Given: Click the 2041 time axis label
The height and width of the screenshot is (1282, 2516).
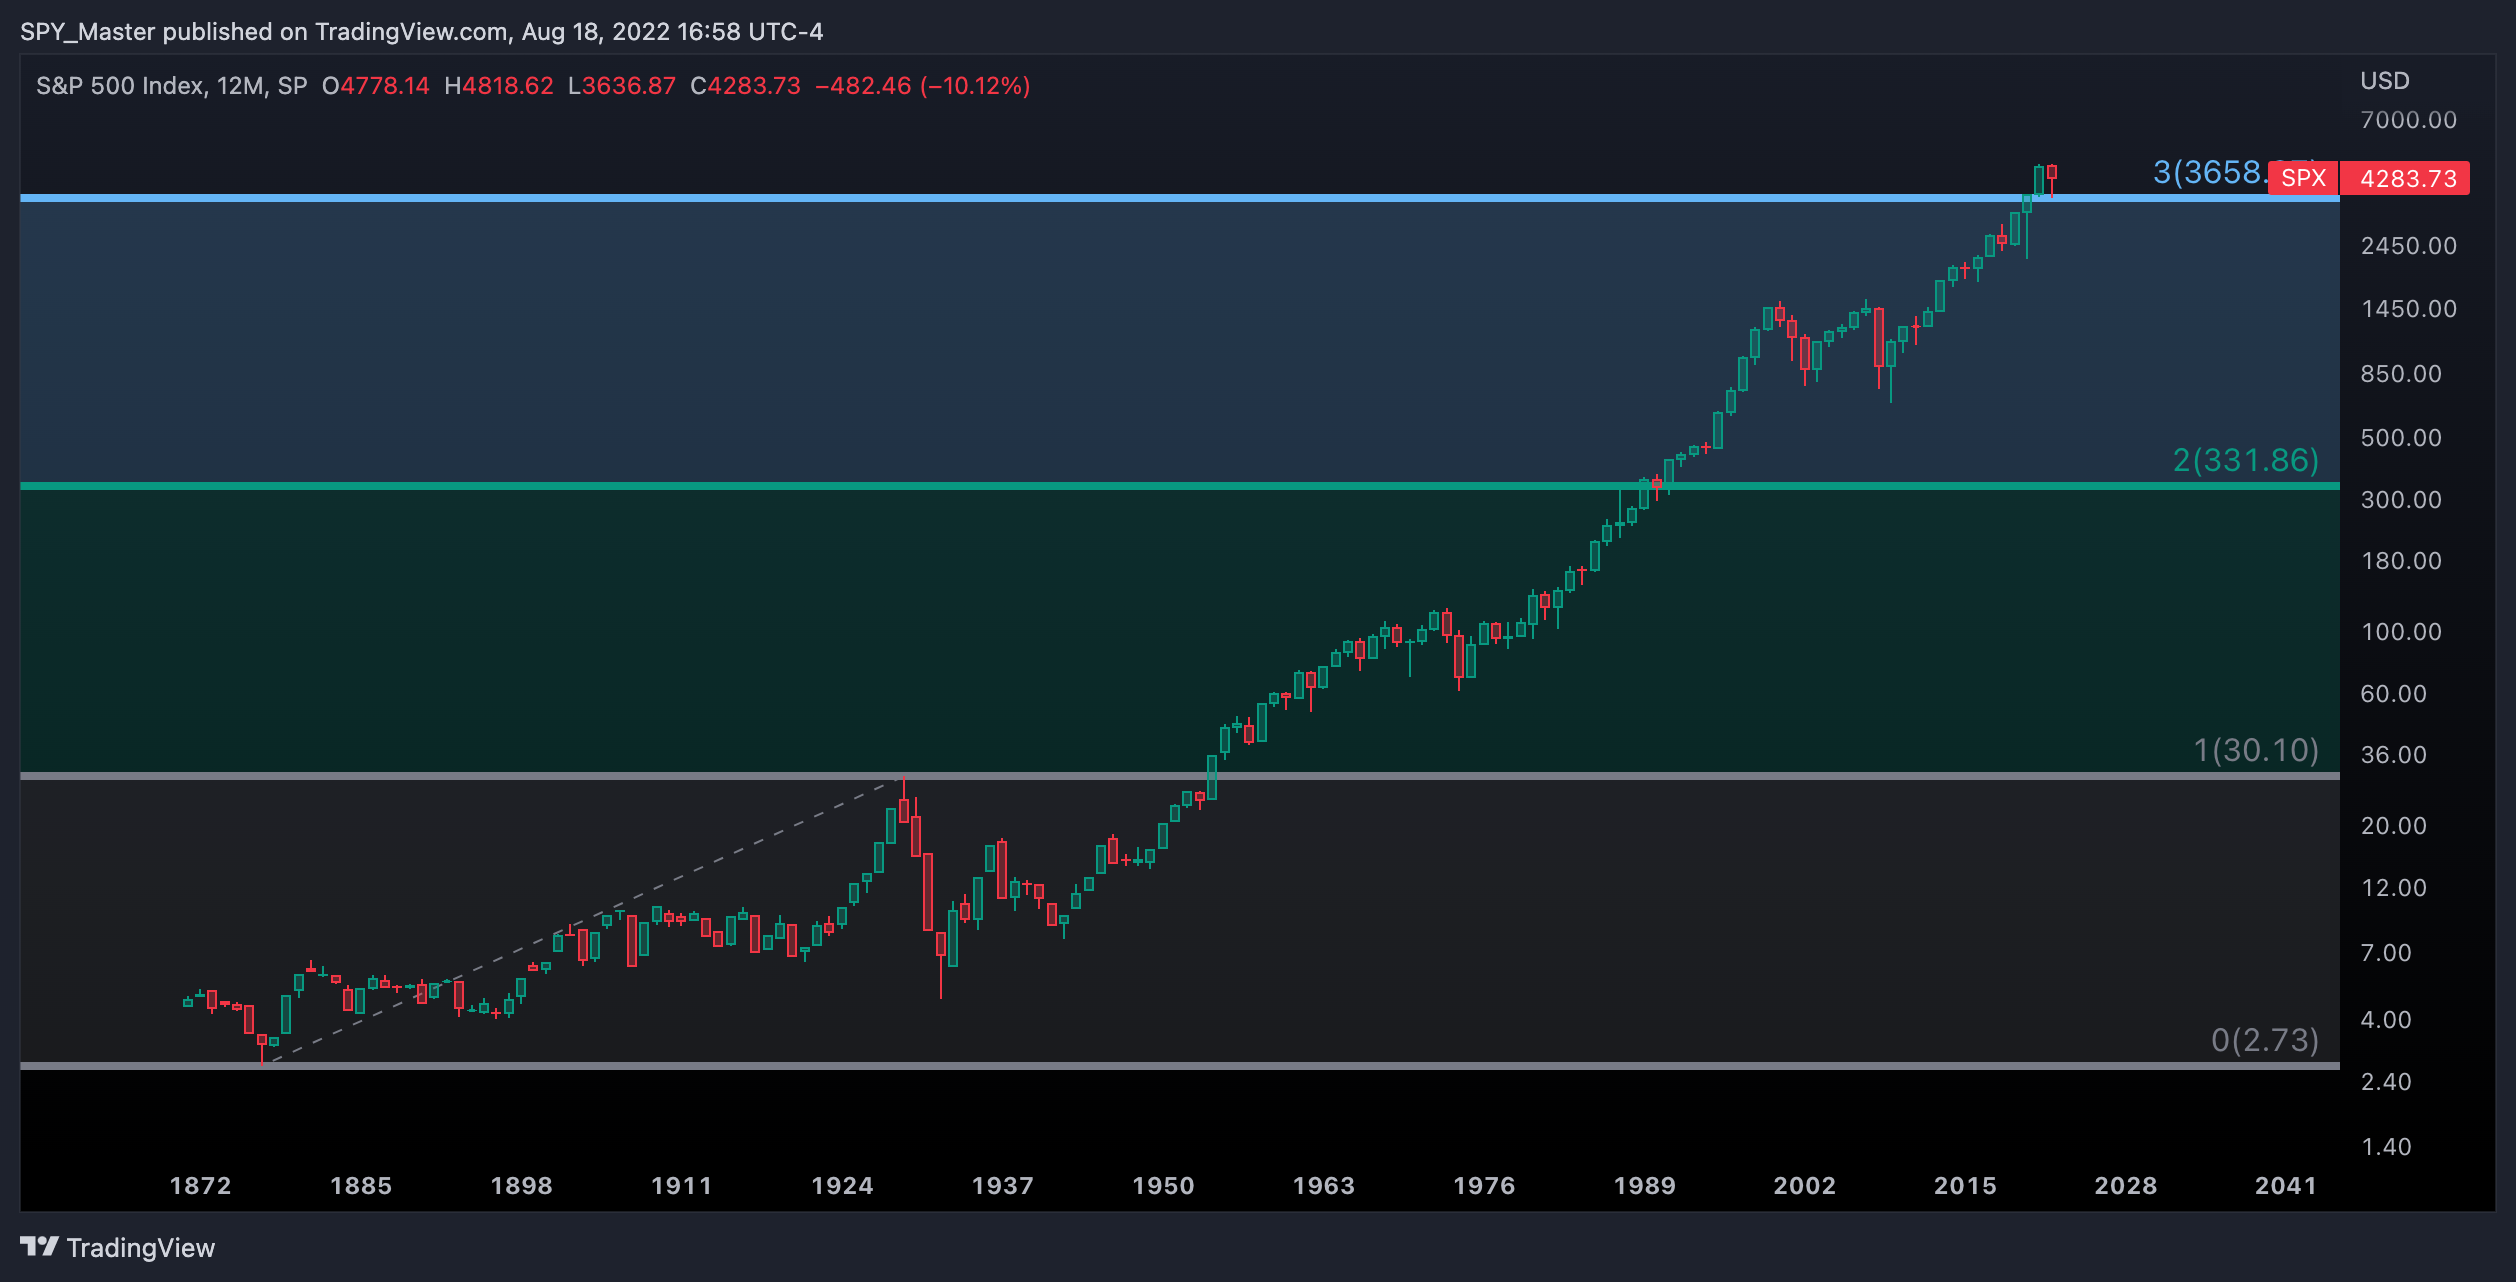Looking at the screenshot, I should pos(2285,1186).
